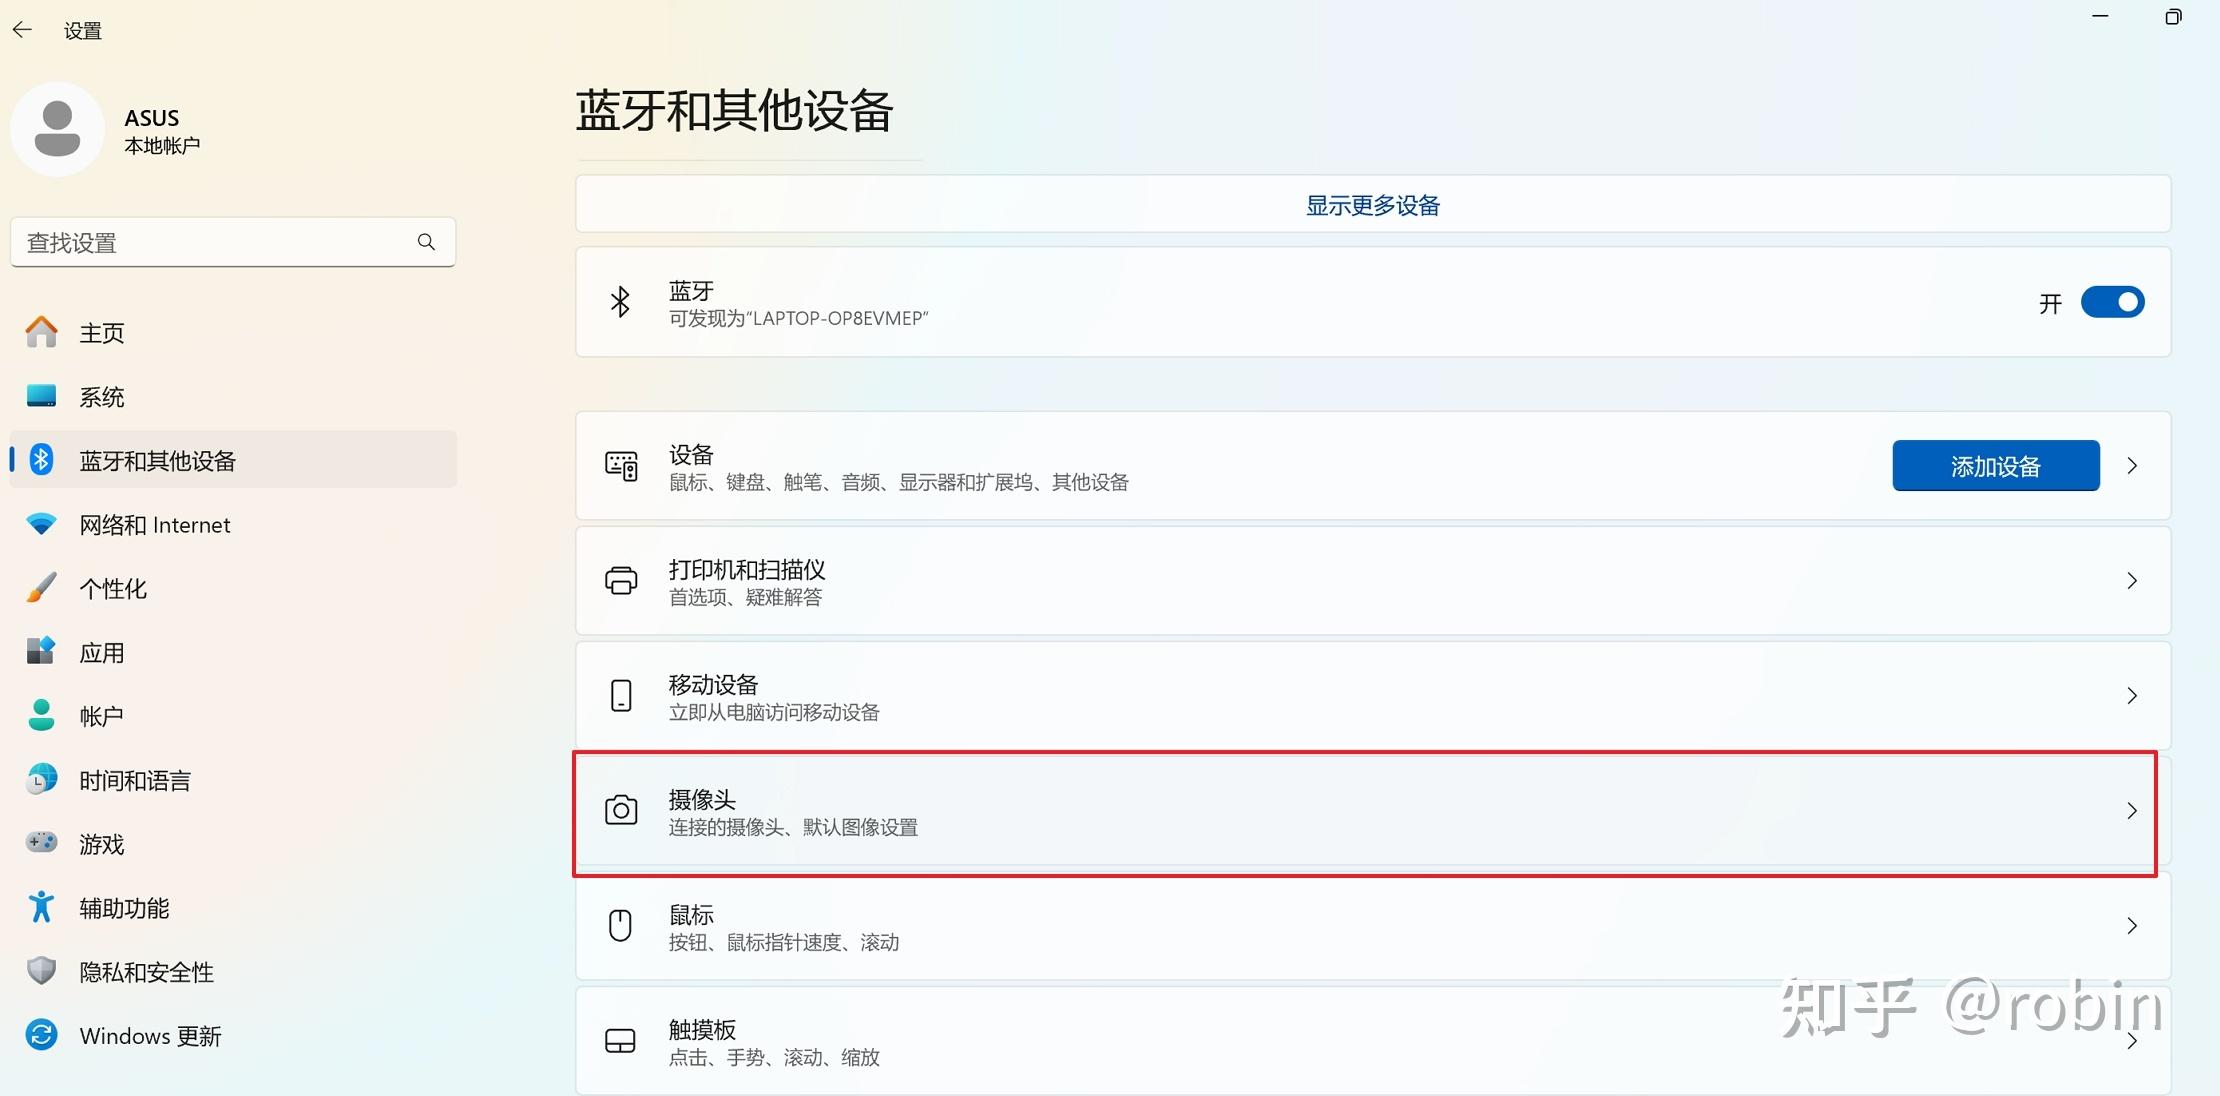Click the 游戏 controller icon

41,843
